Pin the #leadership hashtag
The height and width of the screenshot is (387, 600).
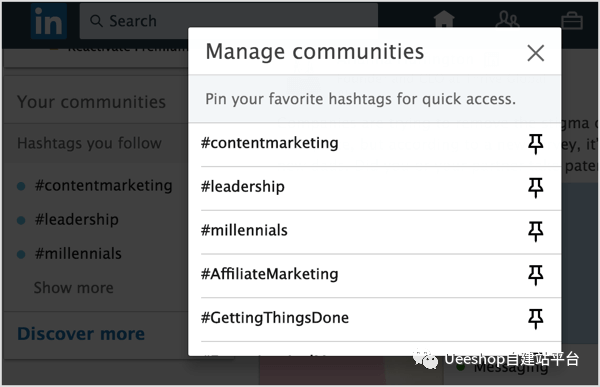[x=535, y=188]
